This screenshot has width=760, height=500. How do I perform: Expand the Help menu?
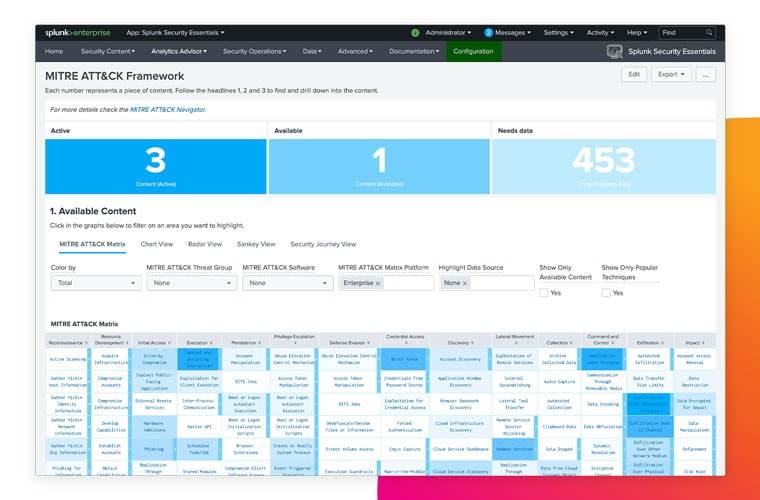coord(637,33)
